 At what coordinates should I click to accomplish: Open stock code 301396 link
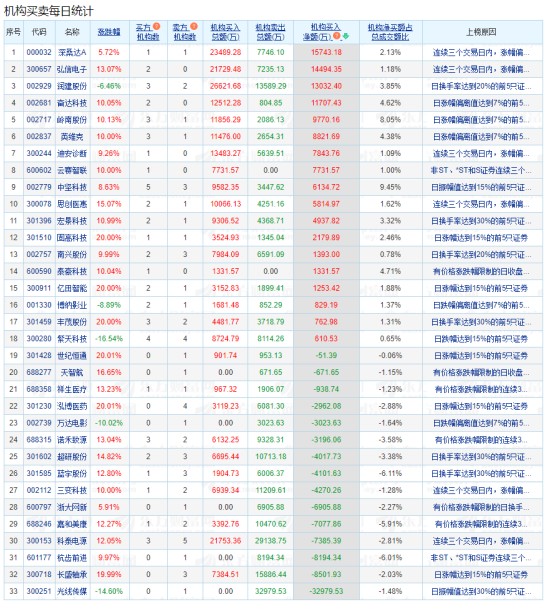point(39,221)
